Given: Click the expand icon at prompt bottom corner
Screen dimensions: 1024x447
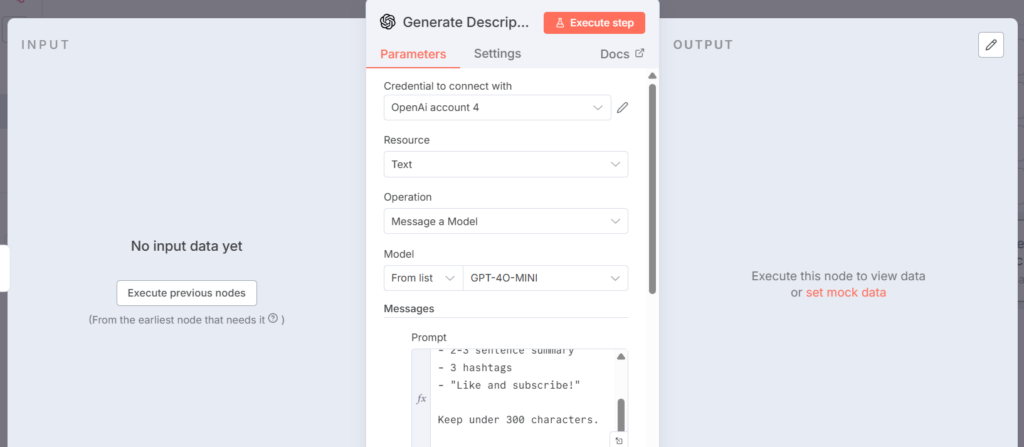Looking at the screenshot, I should pyautogui.click(x=619, y=440).
